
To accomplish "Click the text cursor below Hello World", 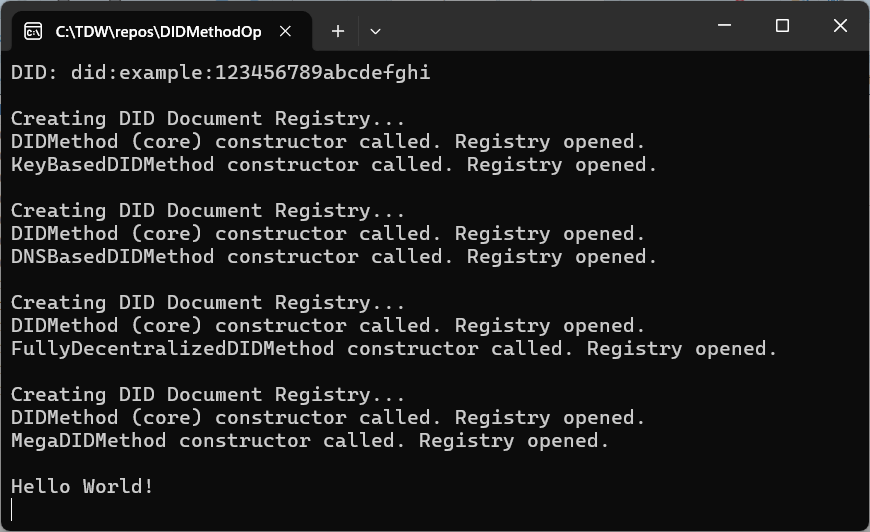I will point(13,509).
